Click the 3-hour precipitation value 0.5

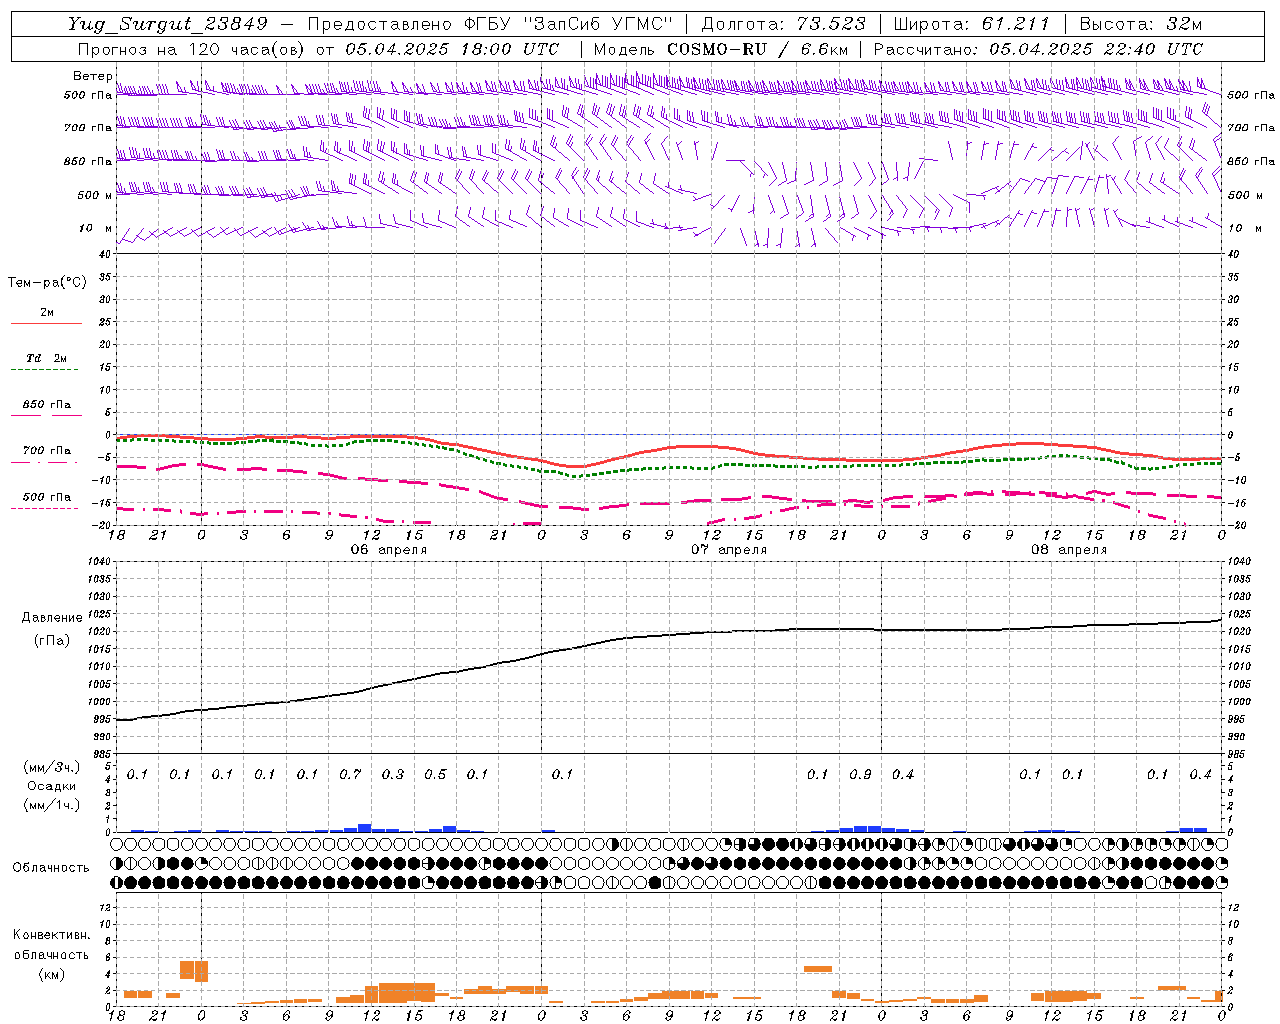point(435,775)
